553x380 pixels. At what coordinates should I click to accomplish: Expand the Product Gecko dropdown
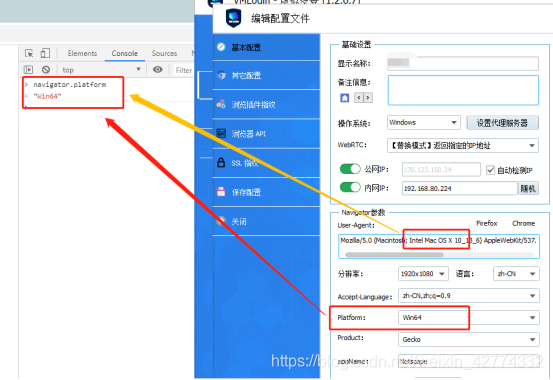[469, 339]
